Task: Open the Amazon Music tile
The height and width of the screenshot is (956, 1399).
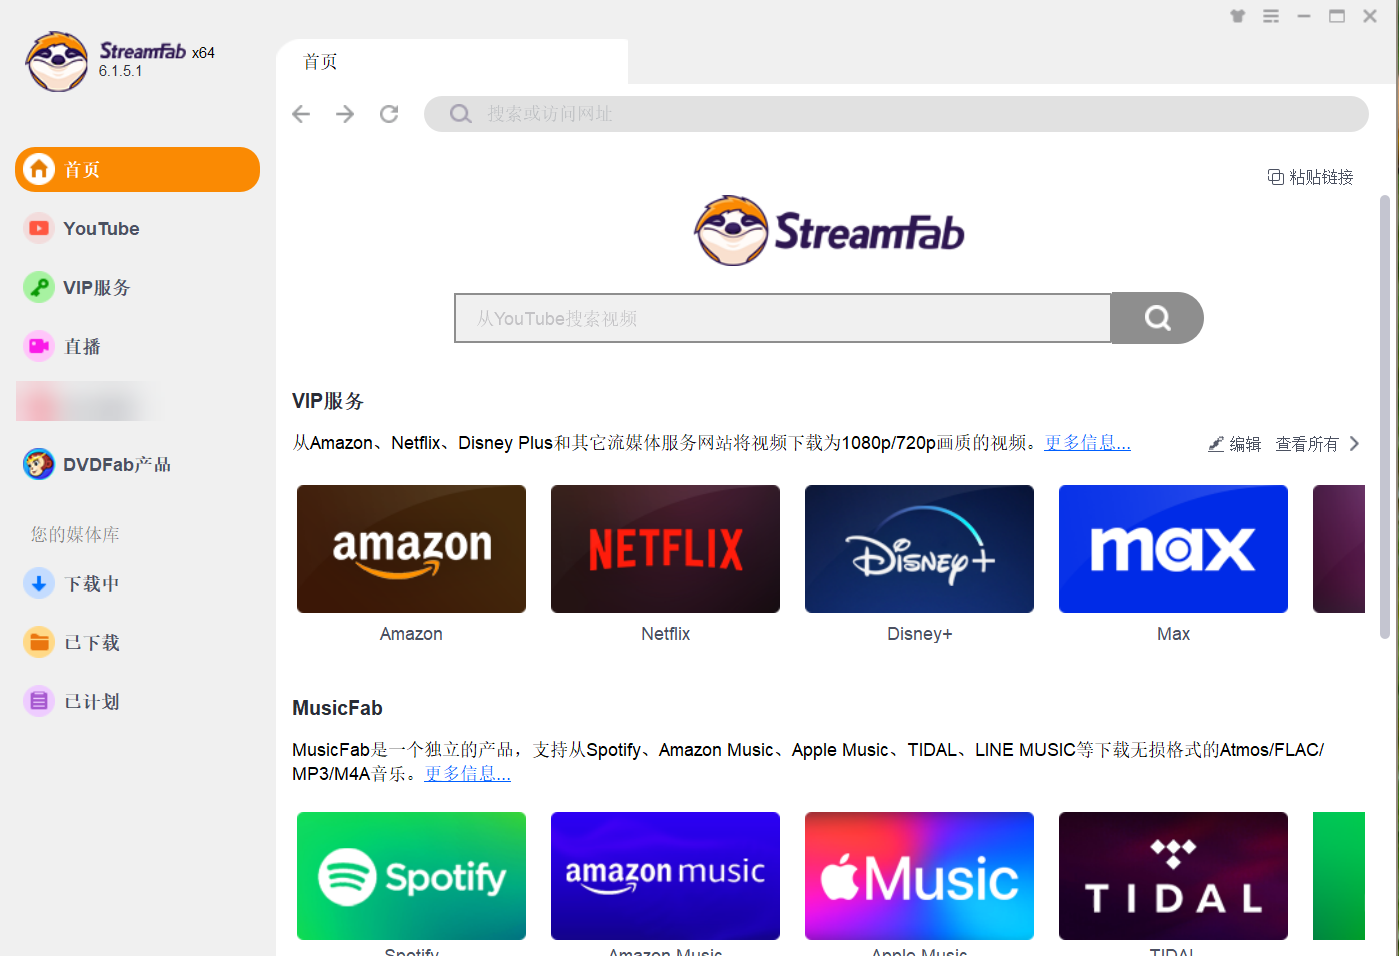Action: 665,876
